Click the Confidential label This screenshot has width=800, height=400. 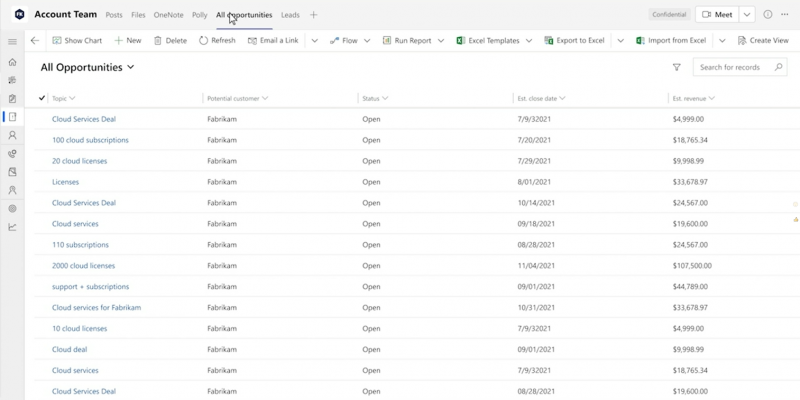[x=669, y=14]
